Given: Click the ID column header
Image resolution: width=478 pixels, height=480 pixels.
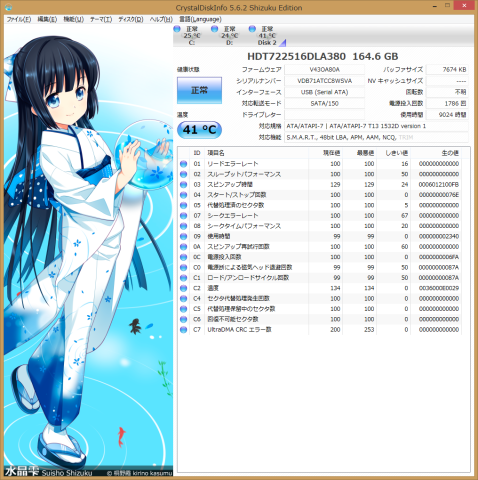Looking at the screenshot, I should coord(197,153).
